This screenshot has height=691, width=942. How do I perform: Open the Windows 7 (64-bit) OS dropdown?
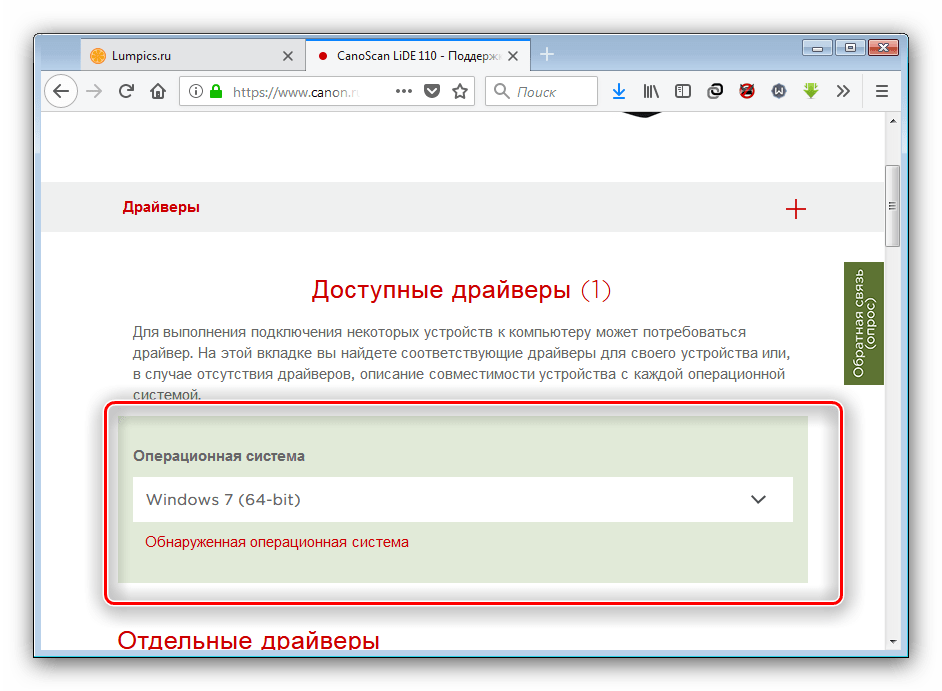click(462, 499)
